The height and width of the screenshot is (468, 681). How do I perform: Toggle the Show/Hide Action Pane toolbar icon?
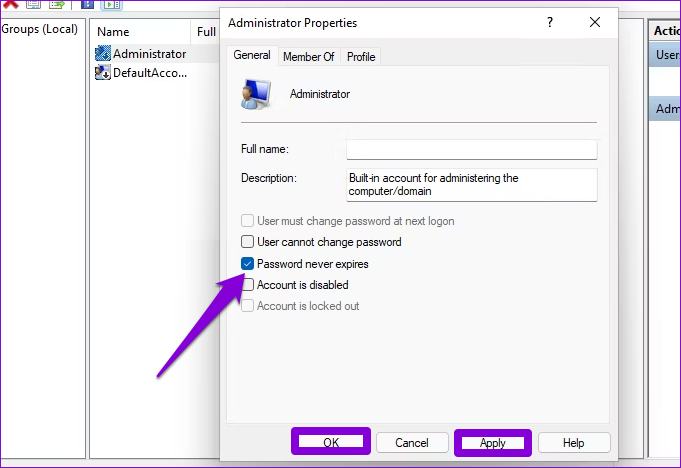coord(112,5)
